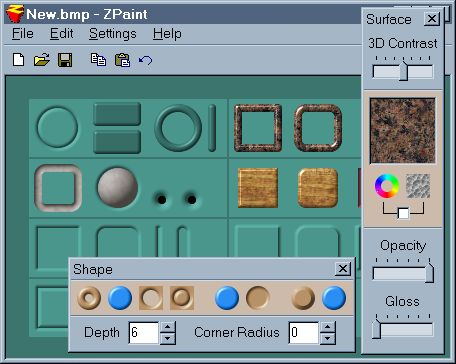The width and height of the screenshot is (456, 364).
Task: Undo the last action with the arrow icon
Action: [x=145, y=60]
